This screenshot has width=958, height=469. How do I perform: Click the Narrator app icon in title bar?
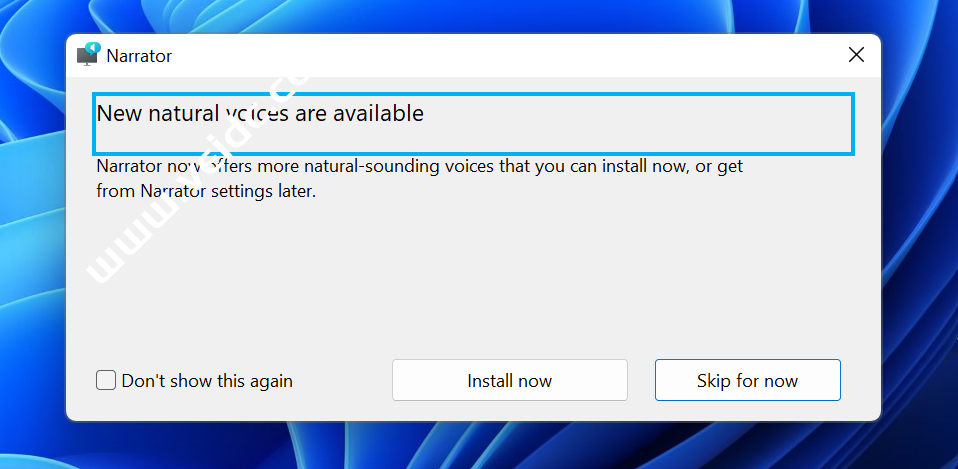(89, 55)
